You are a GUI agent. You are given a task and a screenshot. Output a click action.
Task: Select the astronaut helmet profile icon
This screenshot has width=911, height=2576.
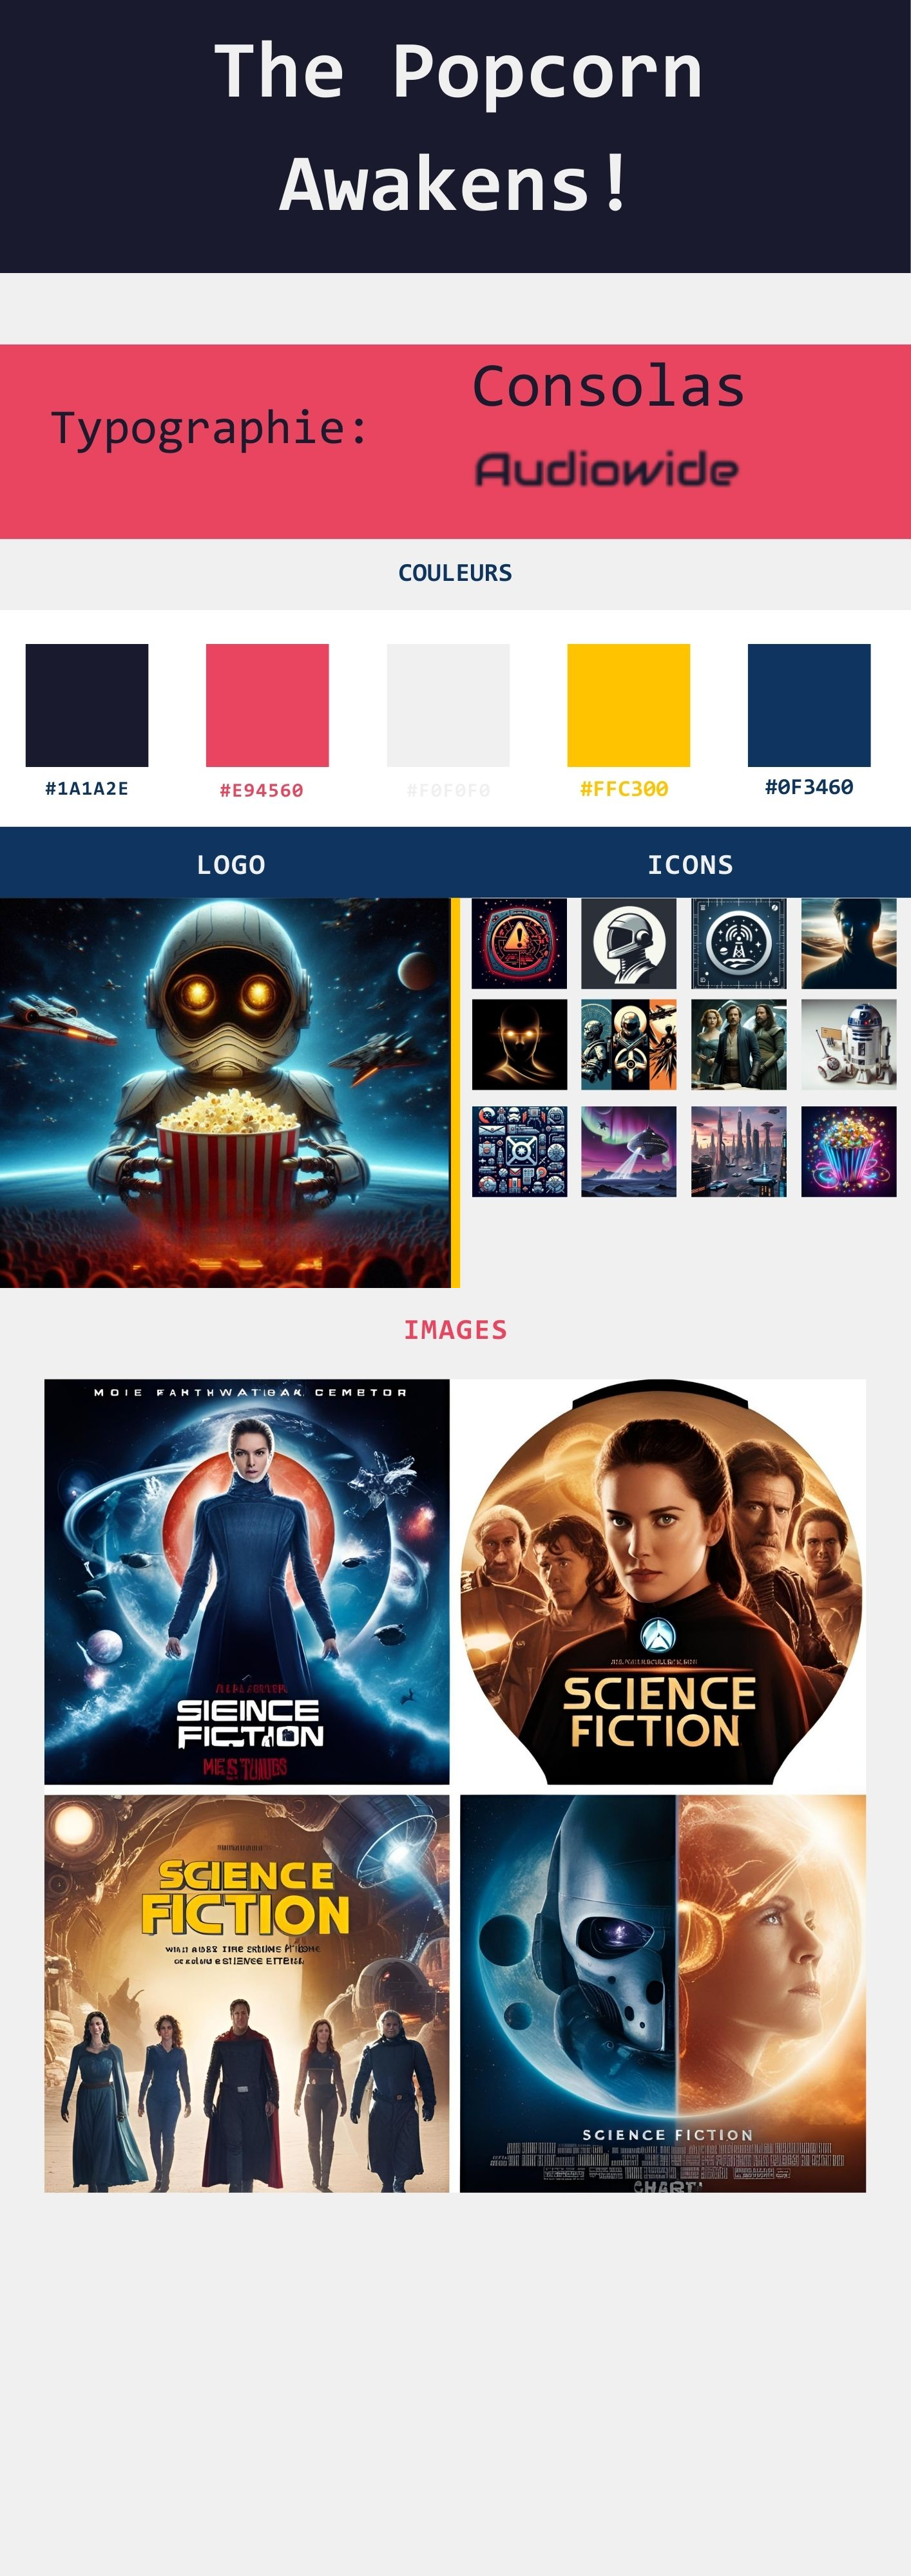[x=628, y=943]
